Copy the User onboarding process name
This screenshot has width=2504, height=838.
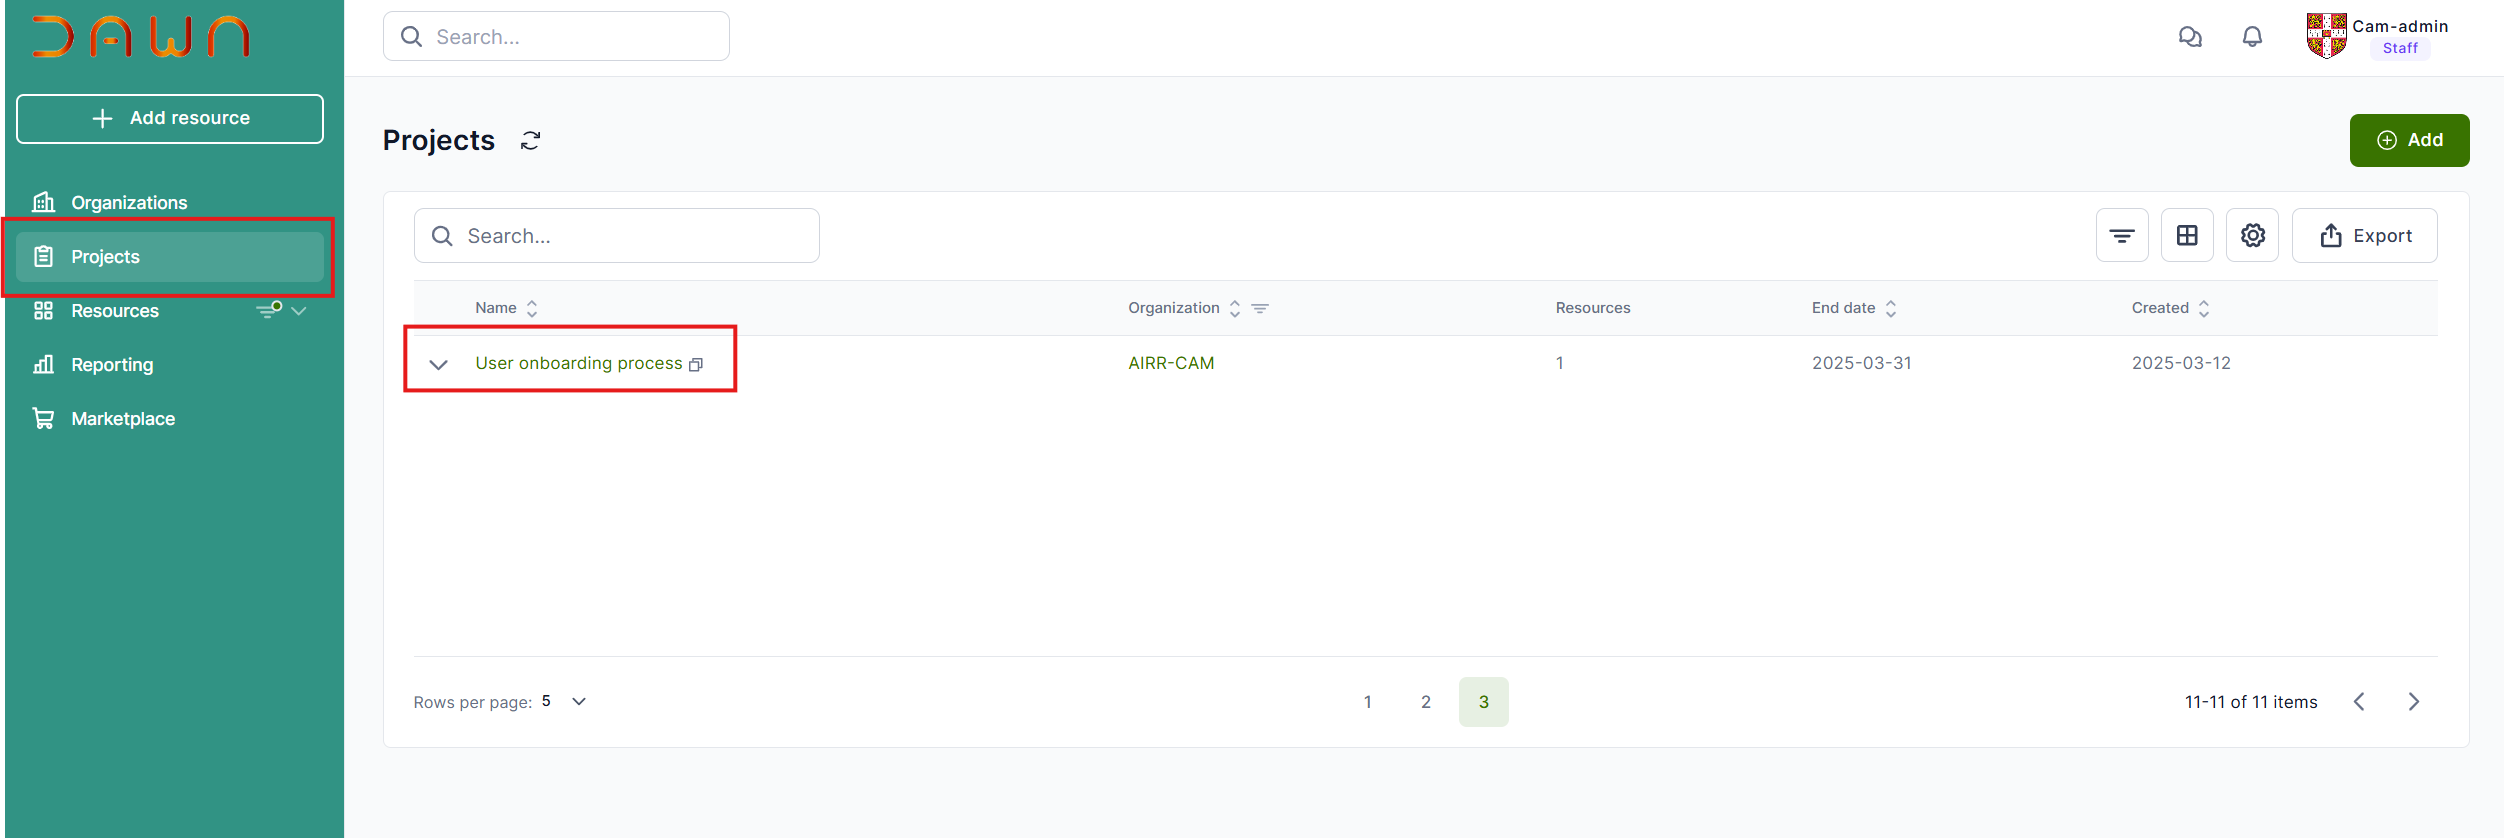click(x=696, y=365)
